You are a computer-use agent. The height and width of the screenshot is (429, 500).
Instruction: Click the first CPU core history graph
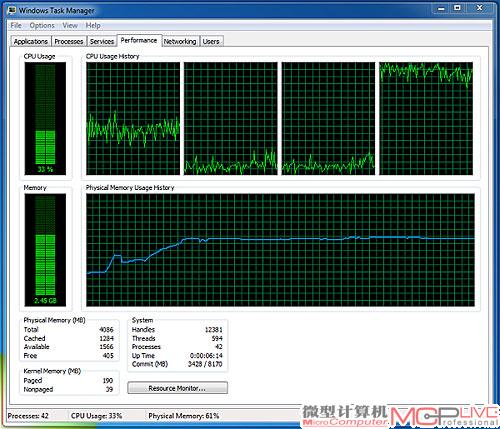click(133, 118)
